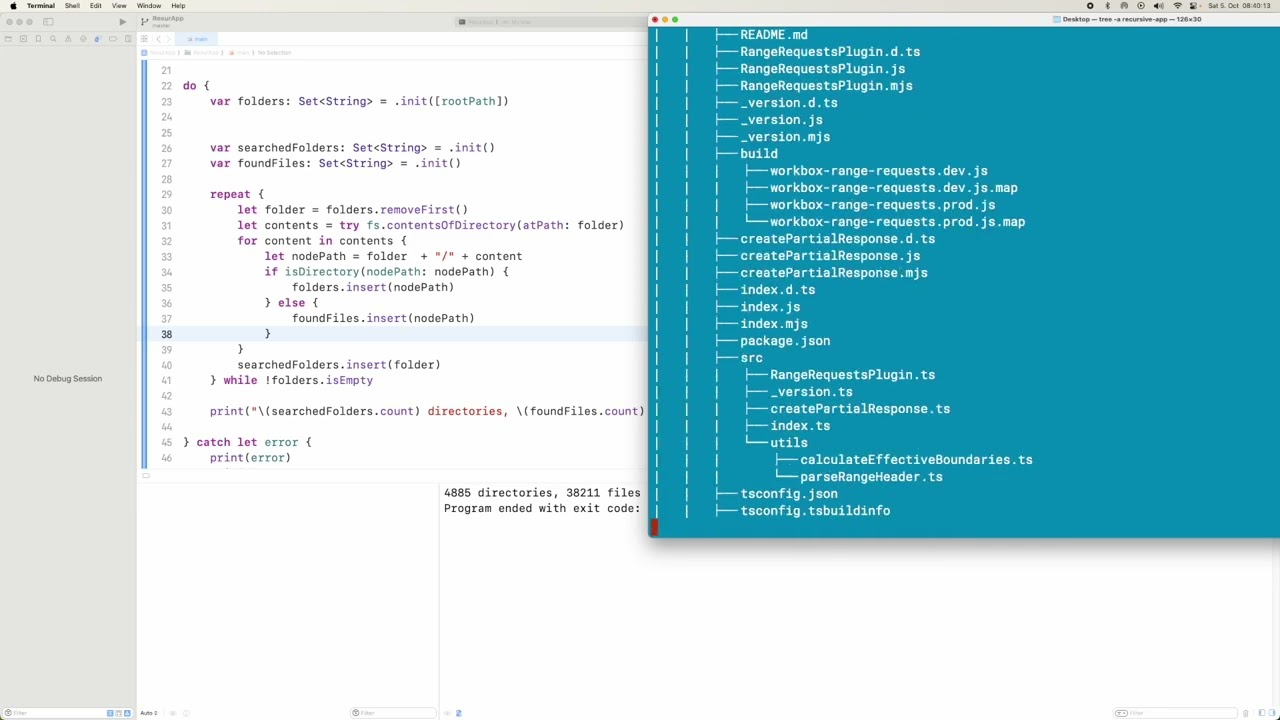Open the report navigator icon

pyautogui.click(x=128, y=39)
